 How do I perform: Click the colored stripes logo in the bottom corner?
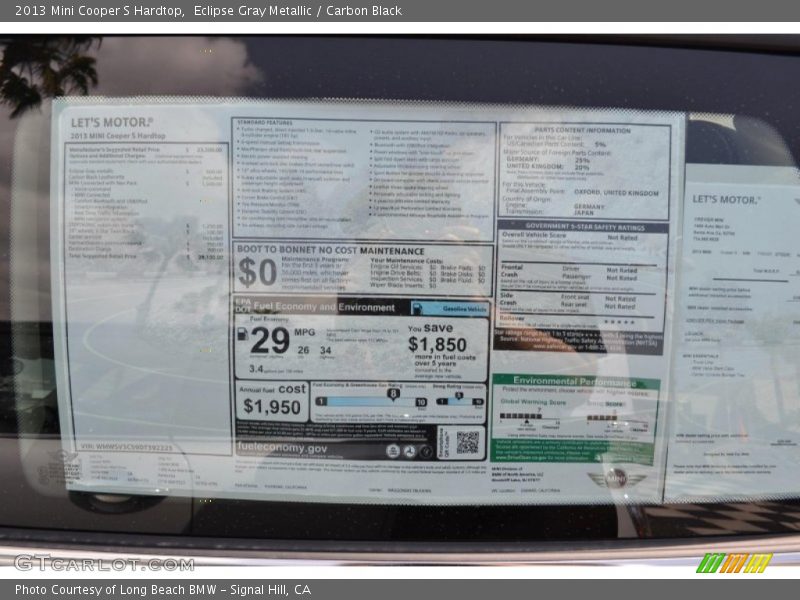tap(735, 563)
